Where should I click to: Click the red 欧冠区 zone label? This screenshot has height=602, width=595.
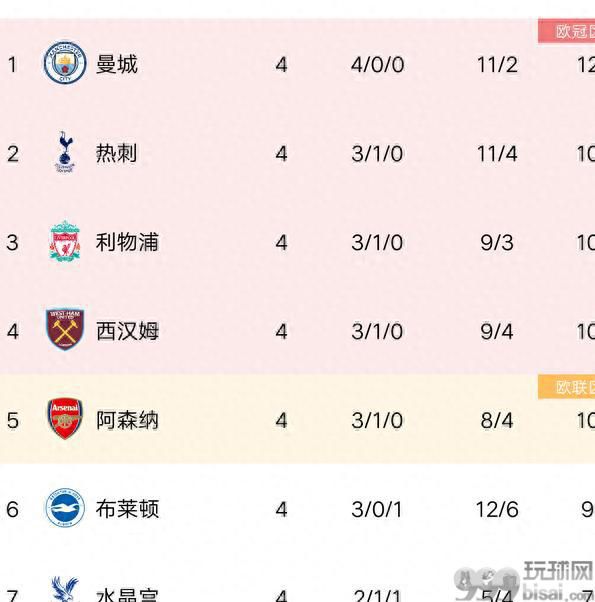567,31
